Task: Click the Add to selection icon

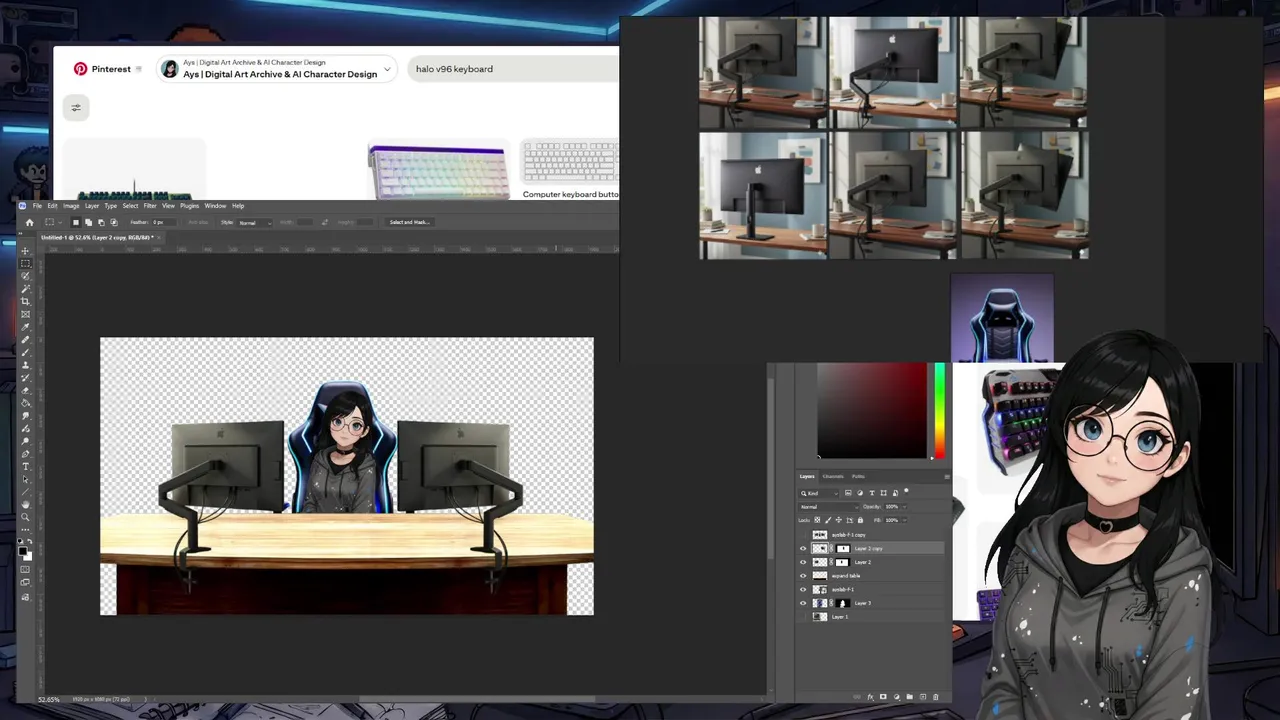Action: tap(88, 222)
